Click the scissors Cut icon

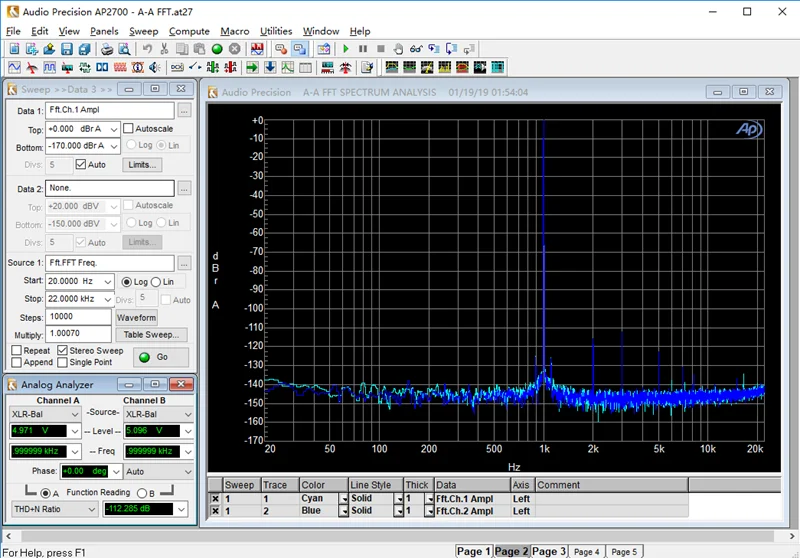click(164, 49)
